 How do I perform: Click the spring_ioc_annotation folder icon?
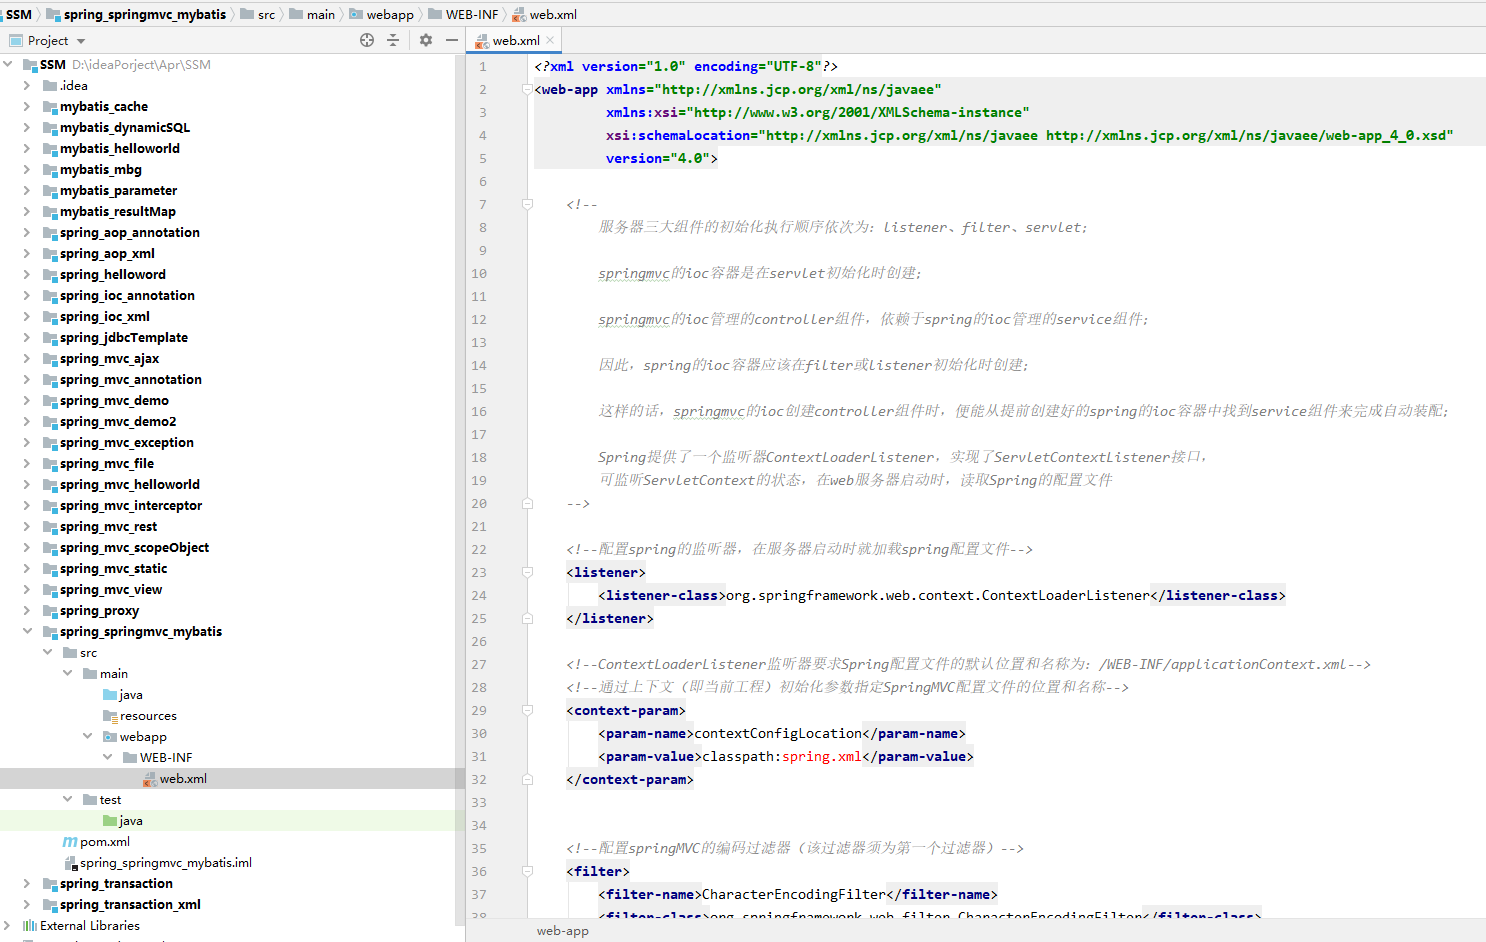click(x=50, y=295)
